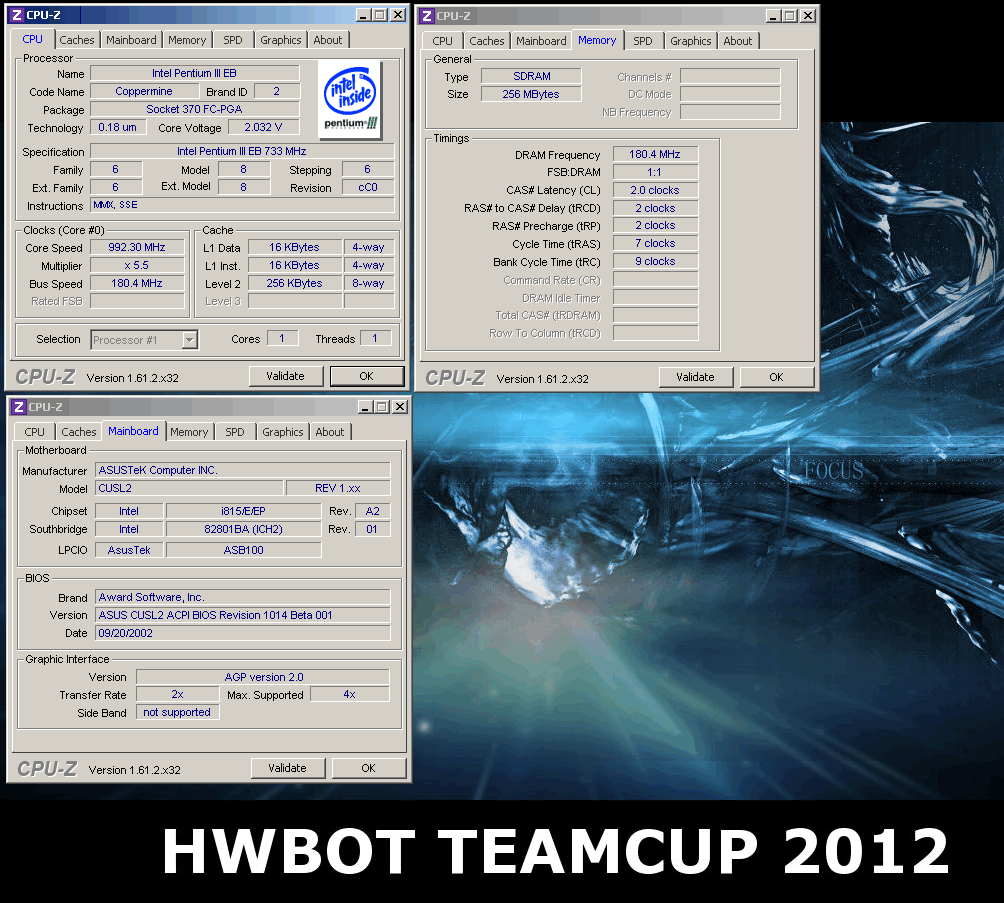
Task: Open About tab in Memory window
Action: [738, 41]
